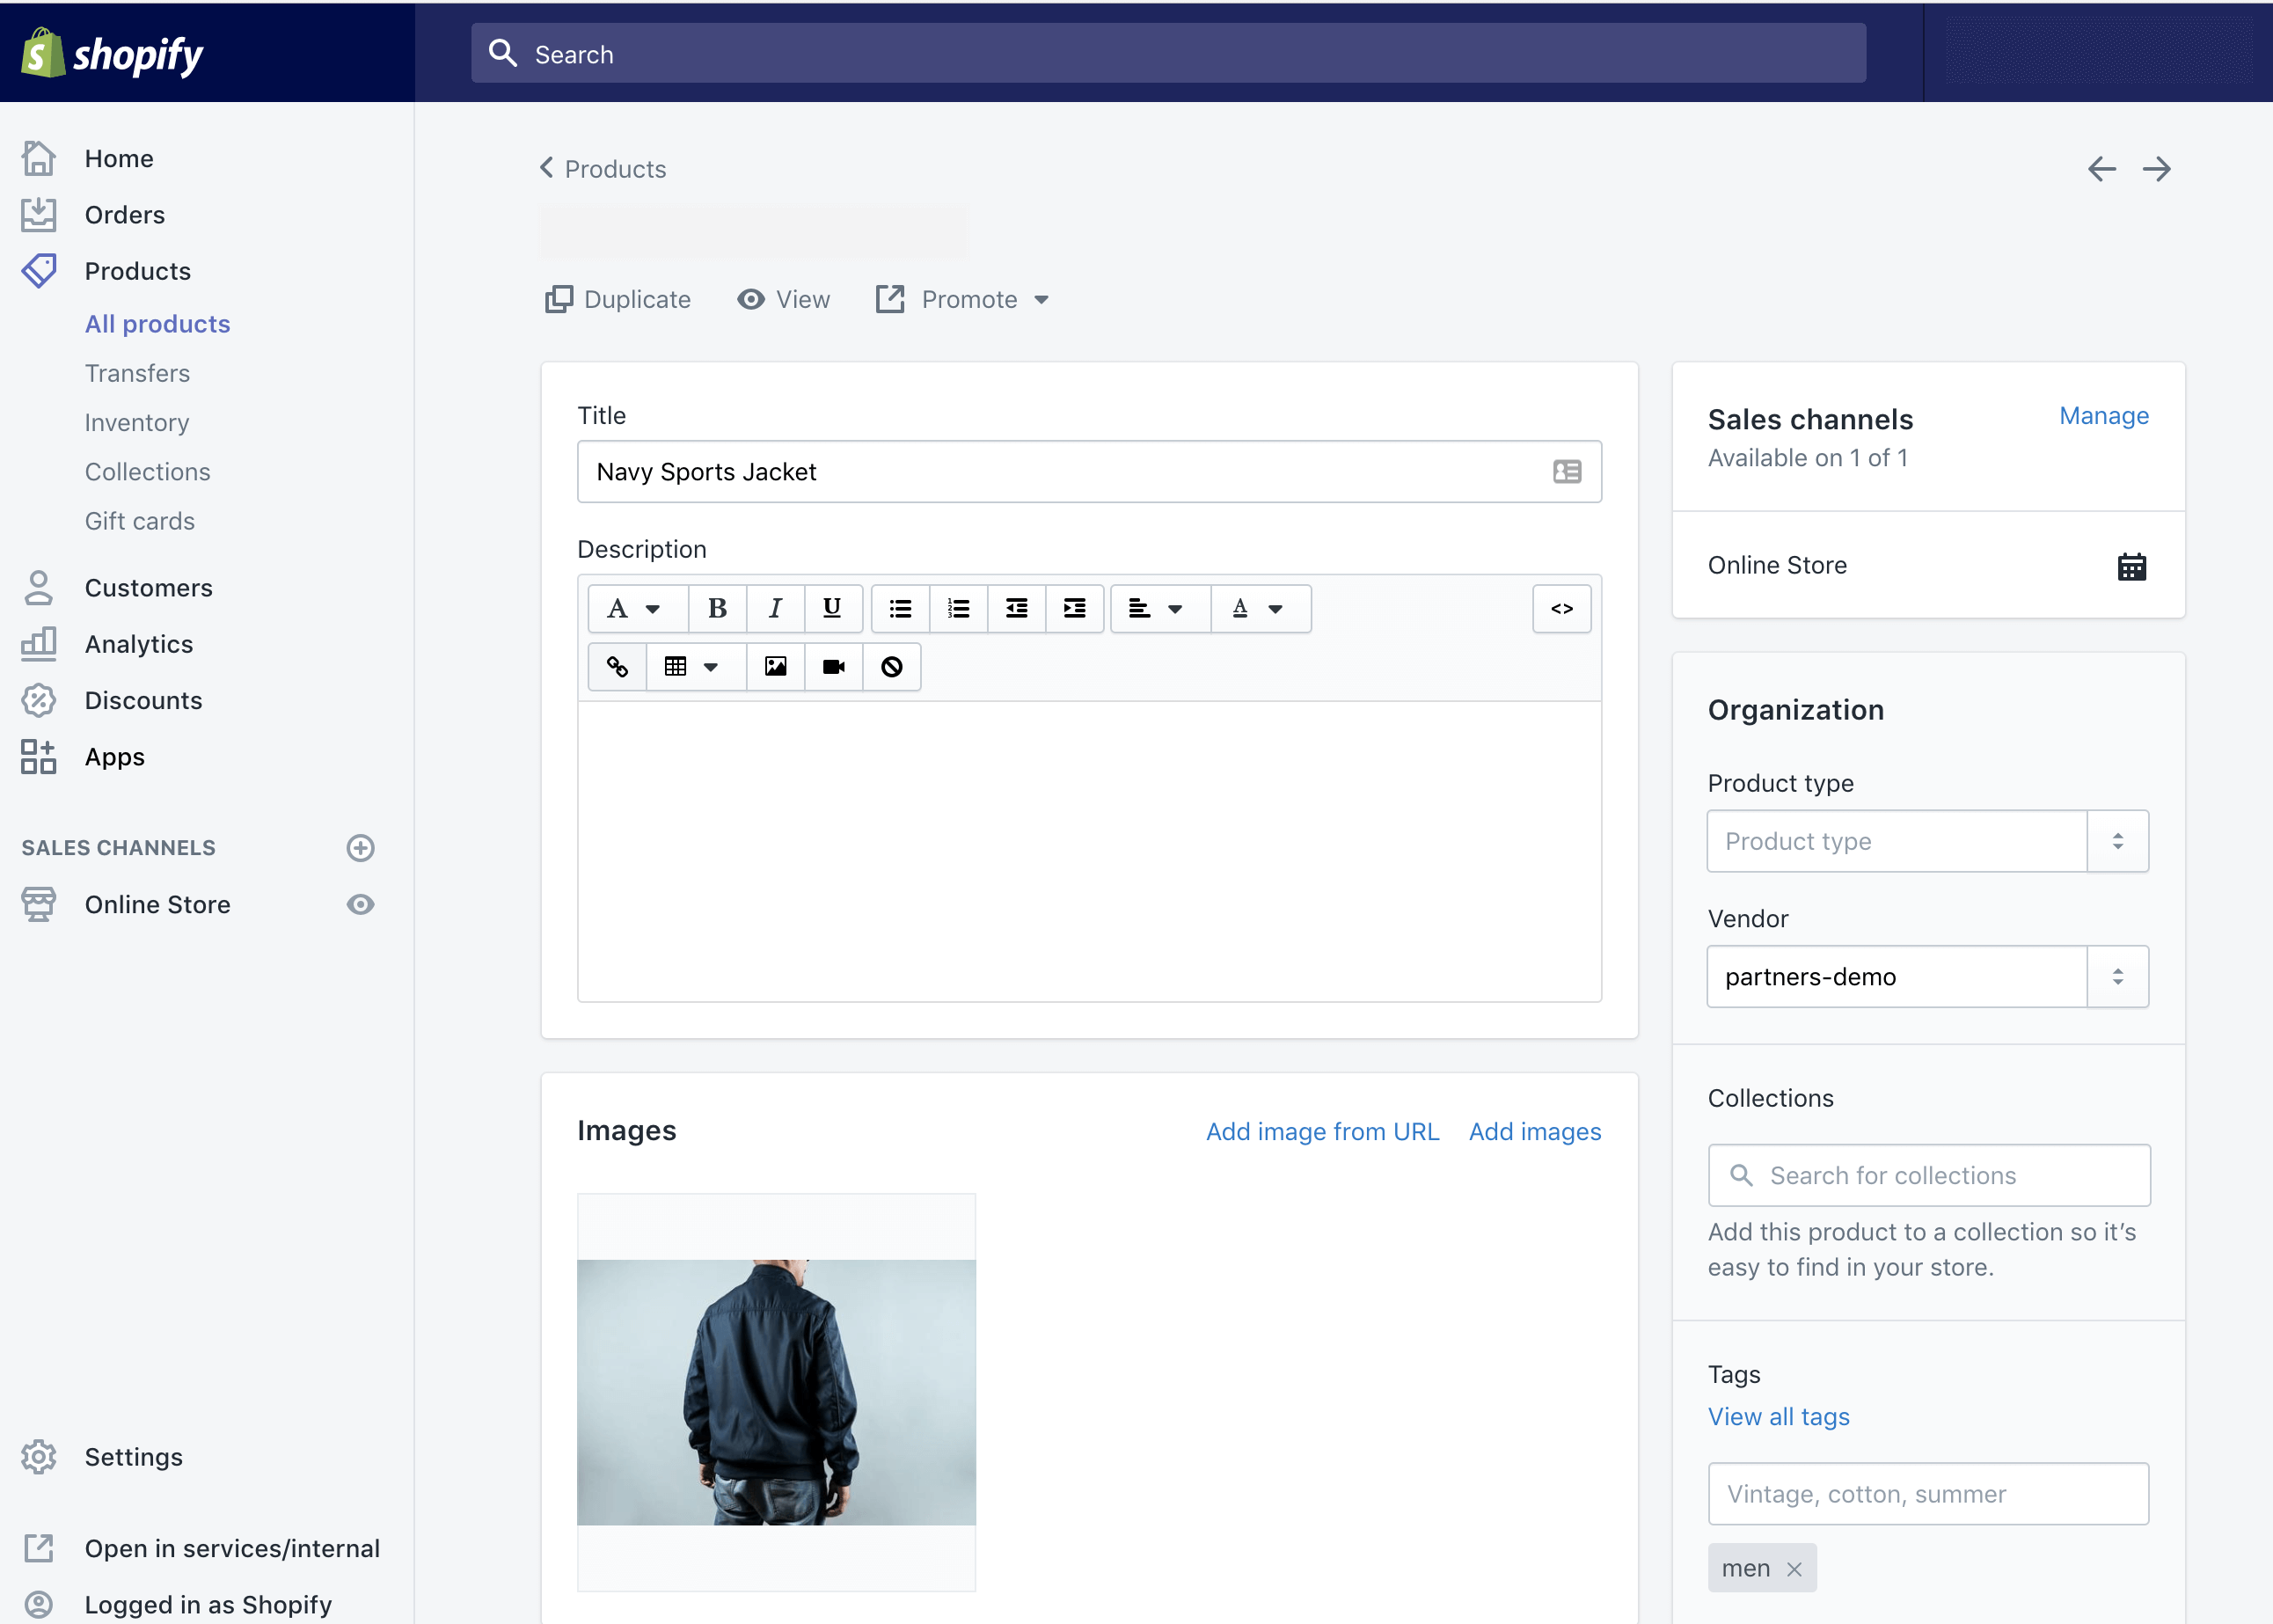The image size is (2273, 1624).
Task: Go to next product with right arrow
Action: (2156, 169)
